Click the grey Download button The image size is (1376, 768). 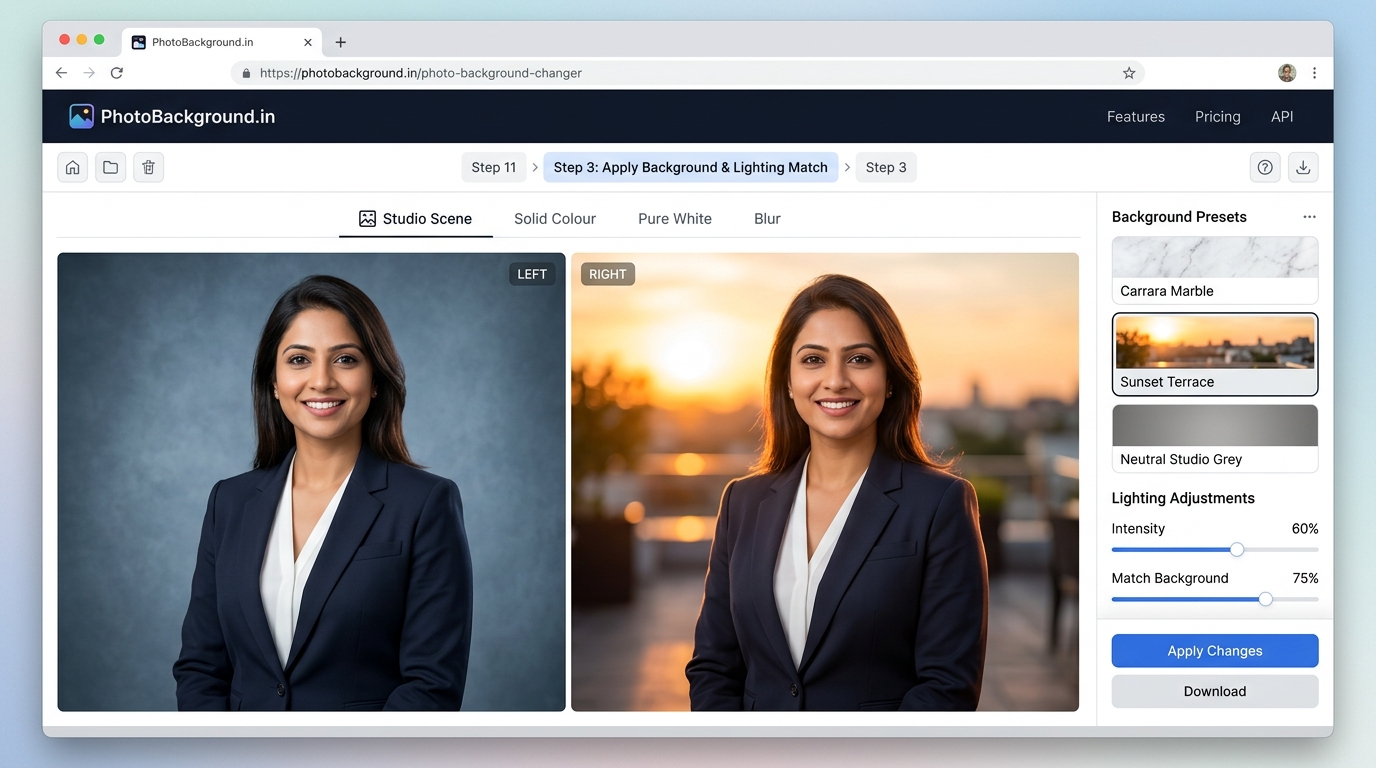(1215, 691)
